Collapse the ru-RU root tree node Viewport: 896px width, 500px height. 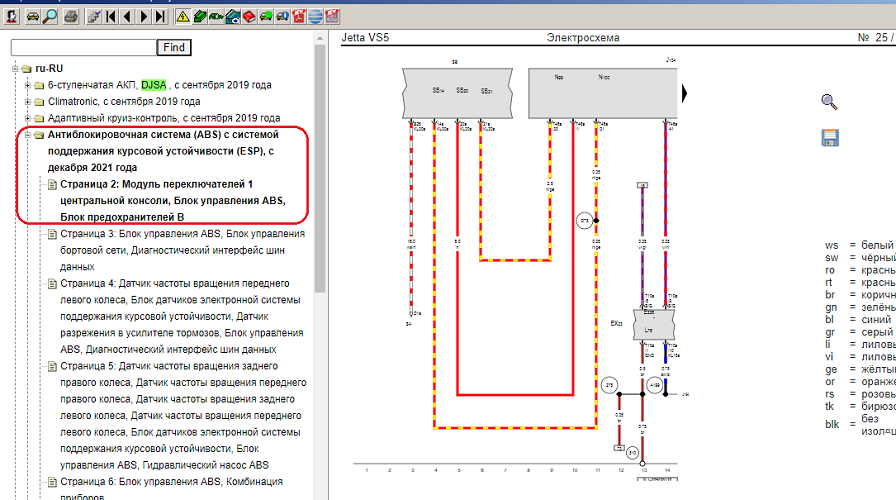click(15, 69)
